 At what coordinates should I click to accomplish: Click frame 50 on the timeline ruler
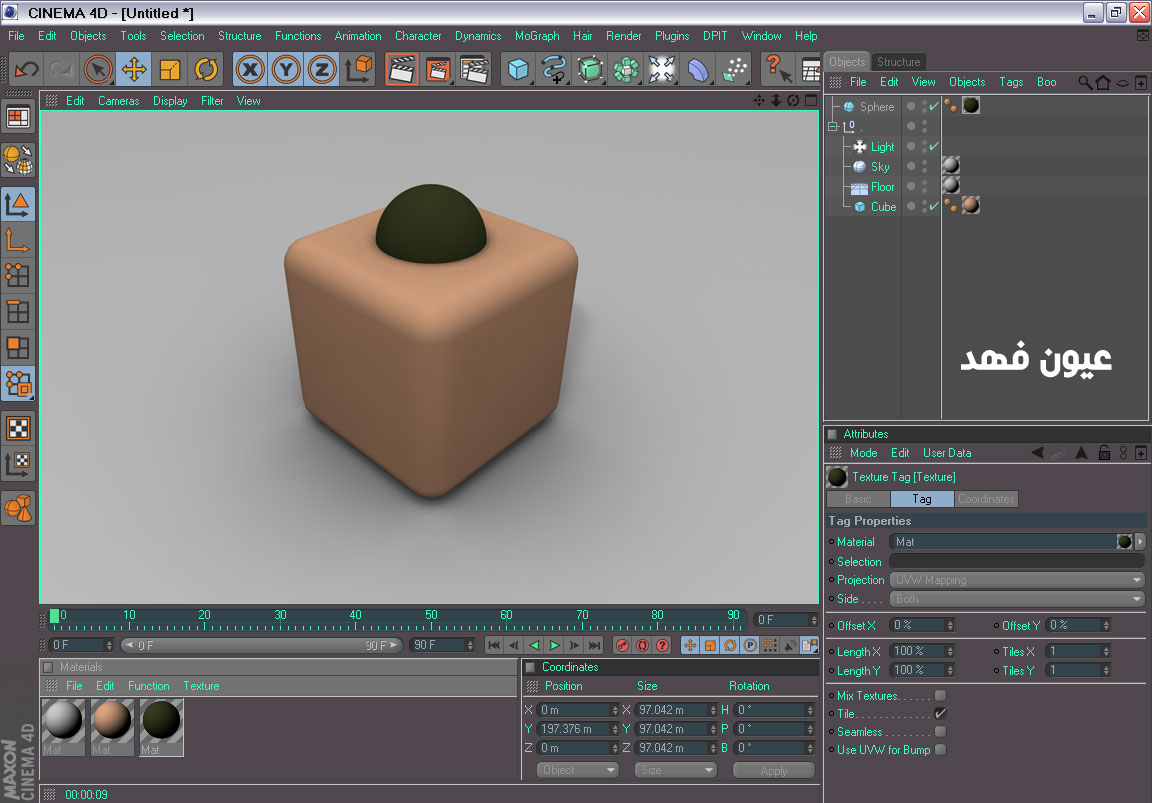431,618
